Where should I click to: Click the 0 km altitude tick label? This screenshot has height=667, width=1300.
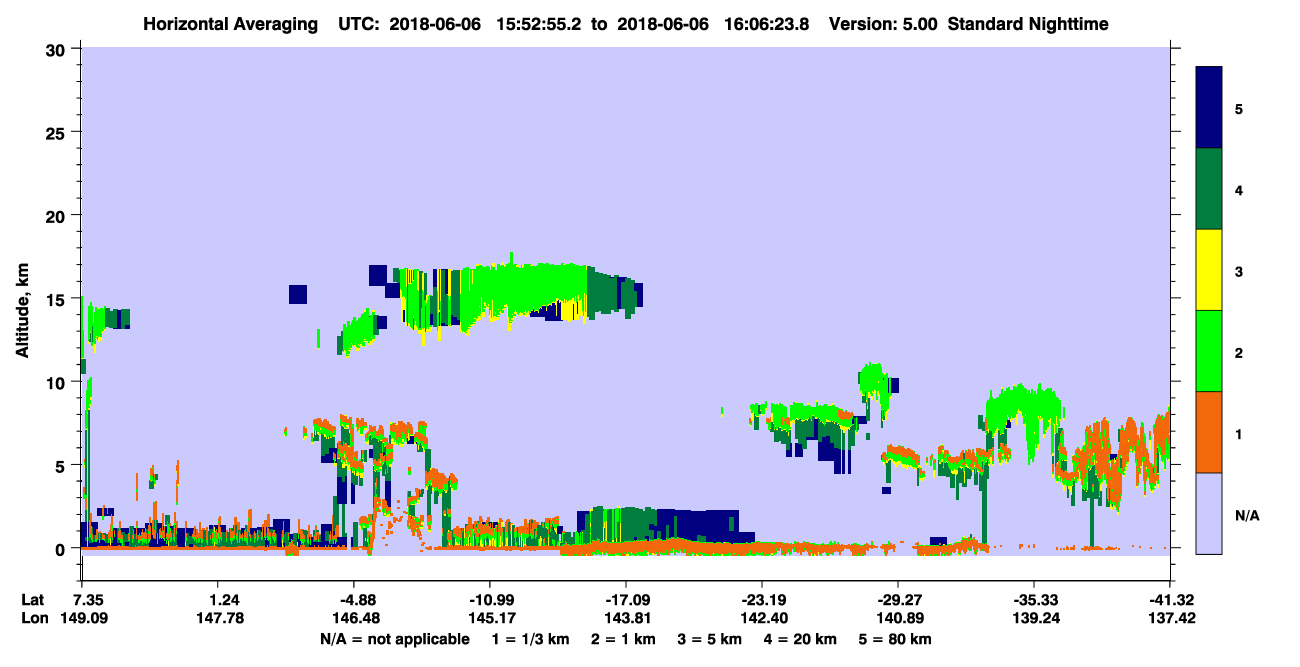pos(63,548)
